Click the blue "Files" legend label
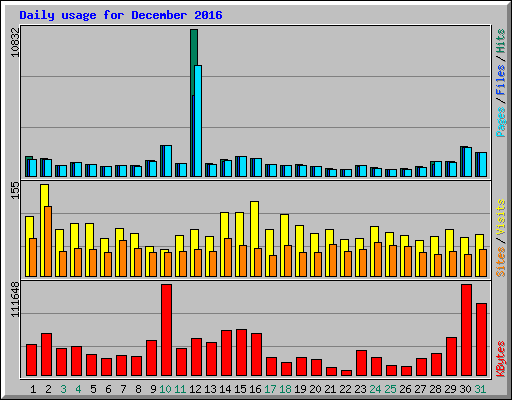This screenshot has width=512, height=400. pyautogui.click(x=501, y=80)
